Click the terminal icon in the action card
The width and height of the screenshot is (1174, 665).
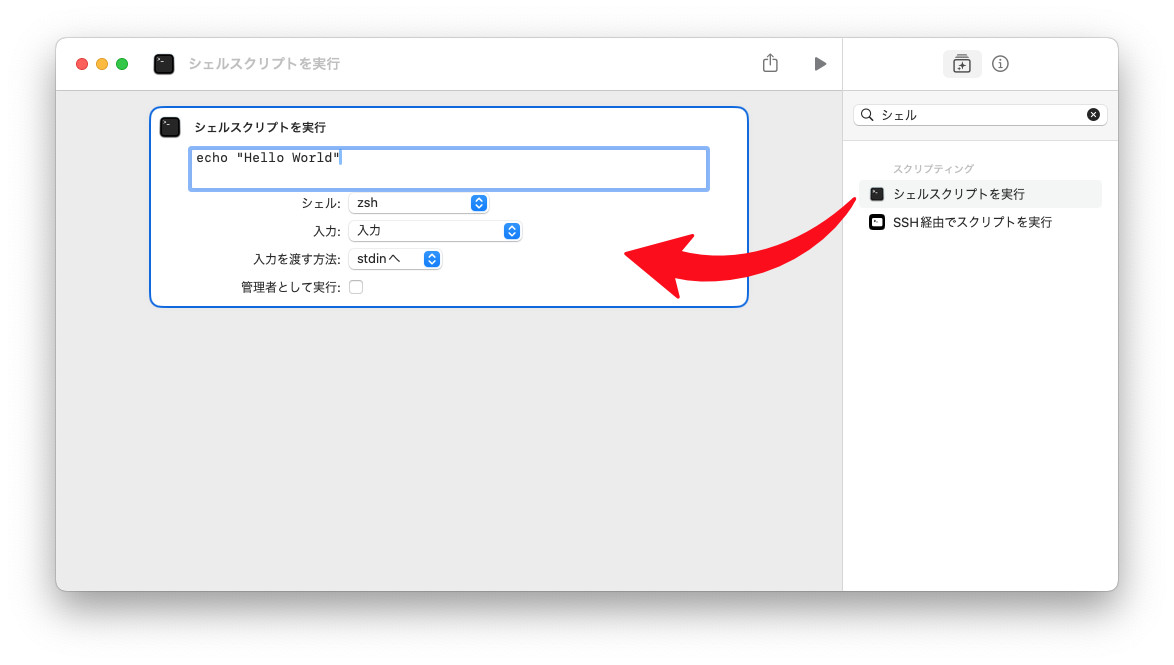[x=170, y=127]
